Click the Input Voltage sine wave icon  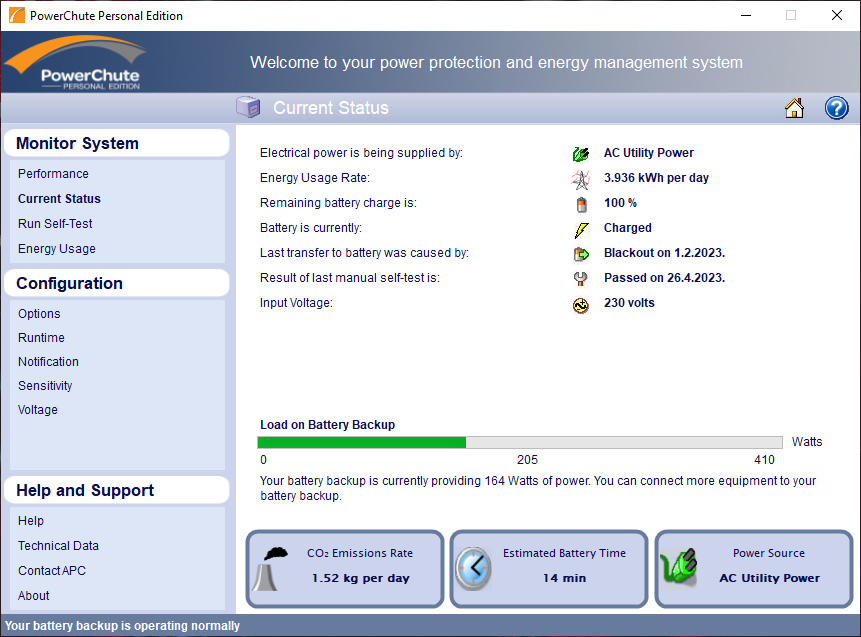pos(580,305)
